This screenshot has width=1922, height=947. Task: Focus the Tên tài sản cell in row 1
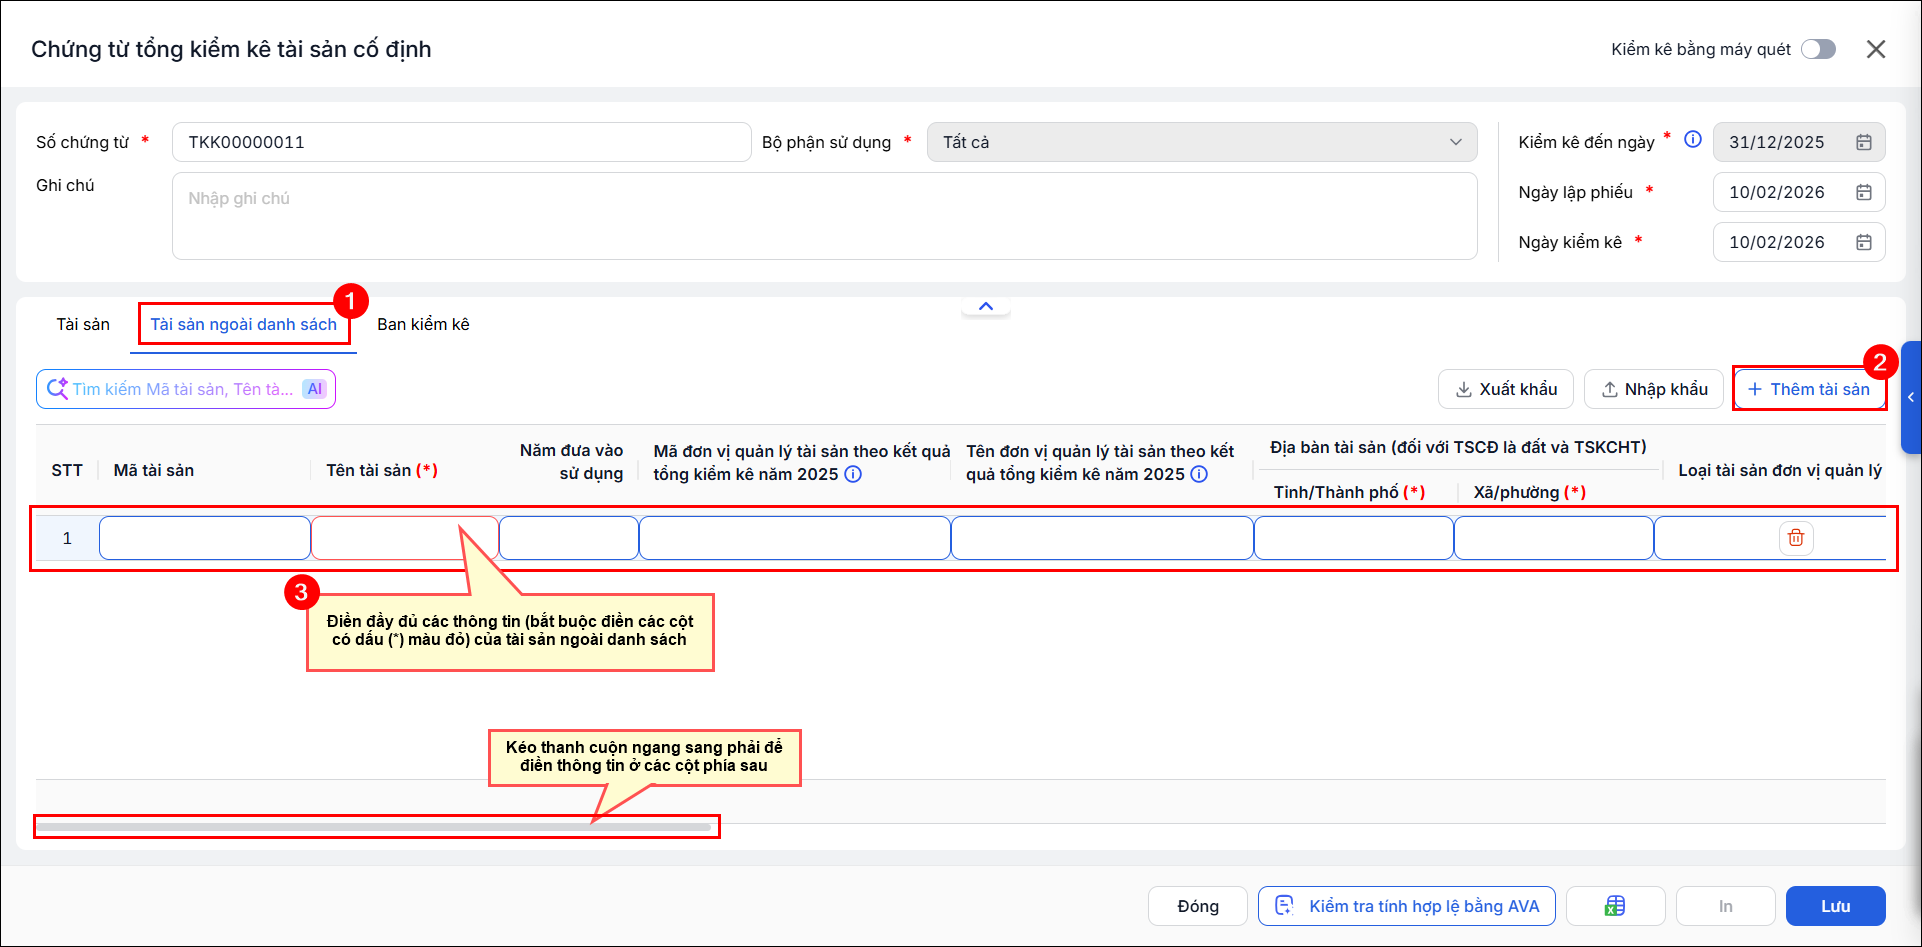(x=405, y=538)
